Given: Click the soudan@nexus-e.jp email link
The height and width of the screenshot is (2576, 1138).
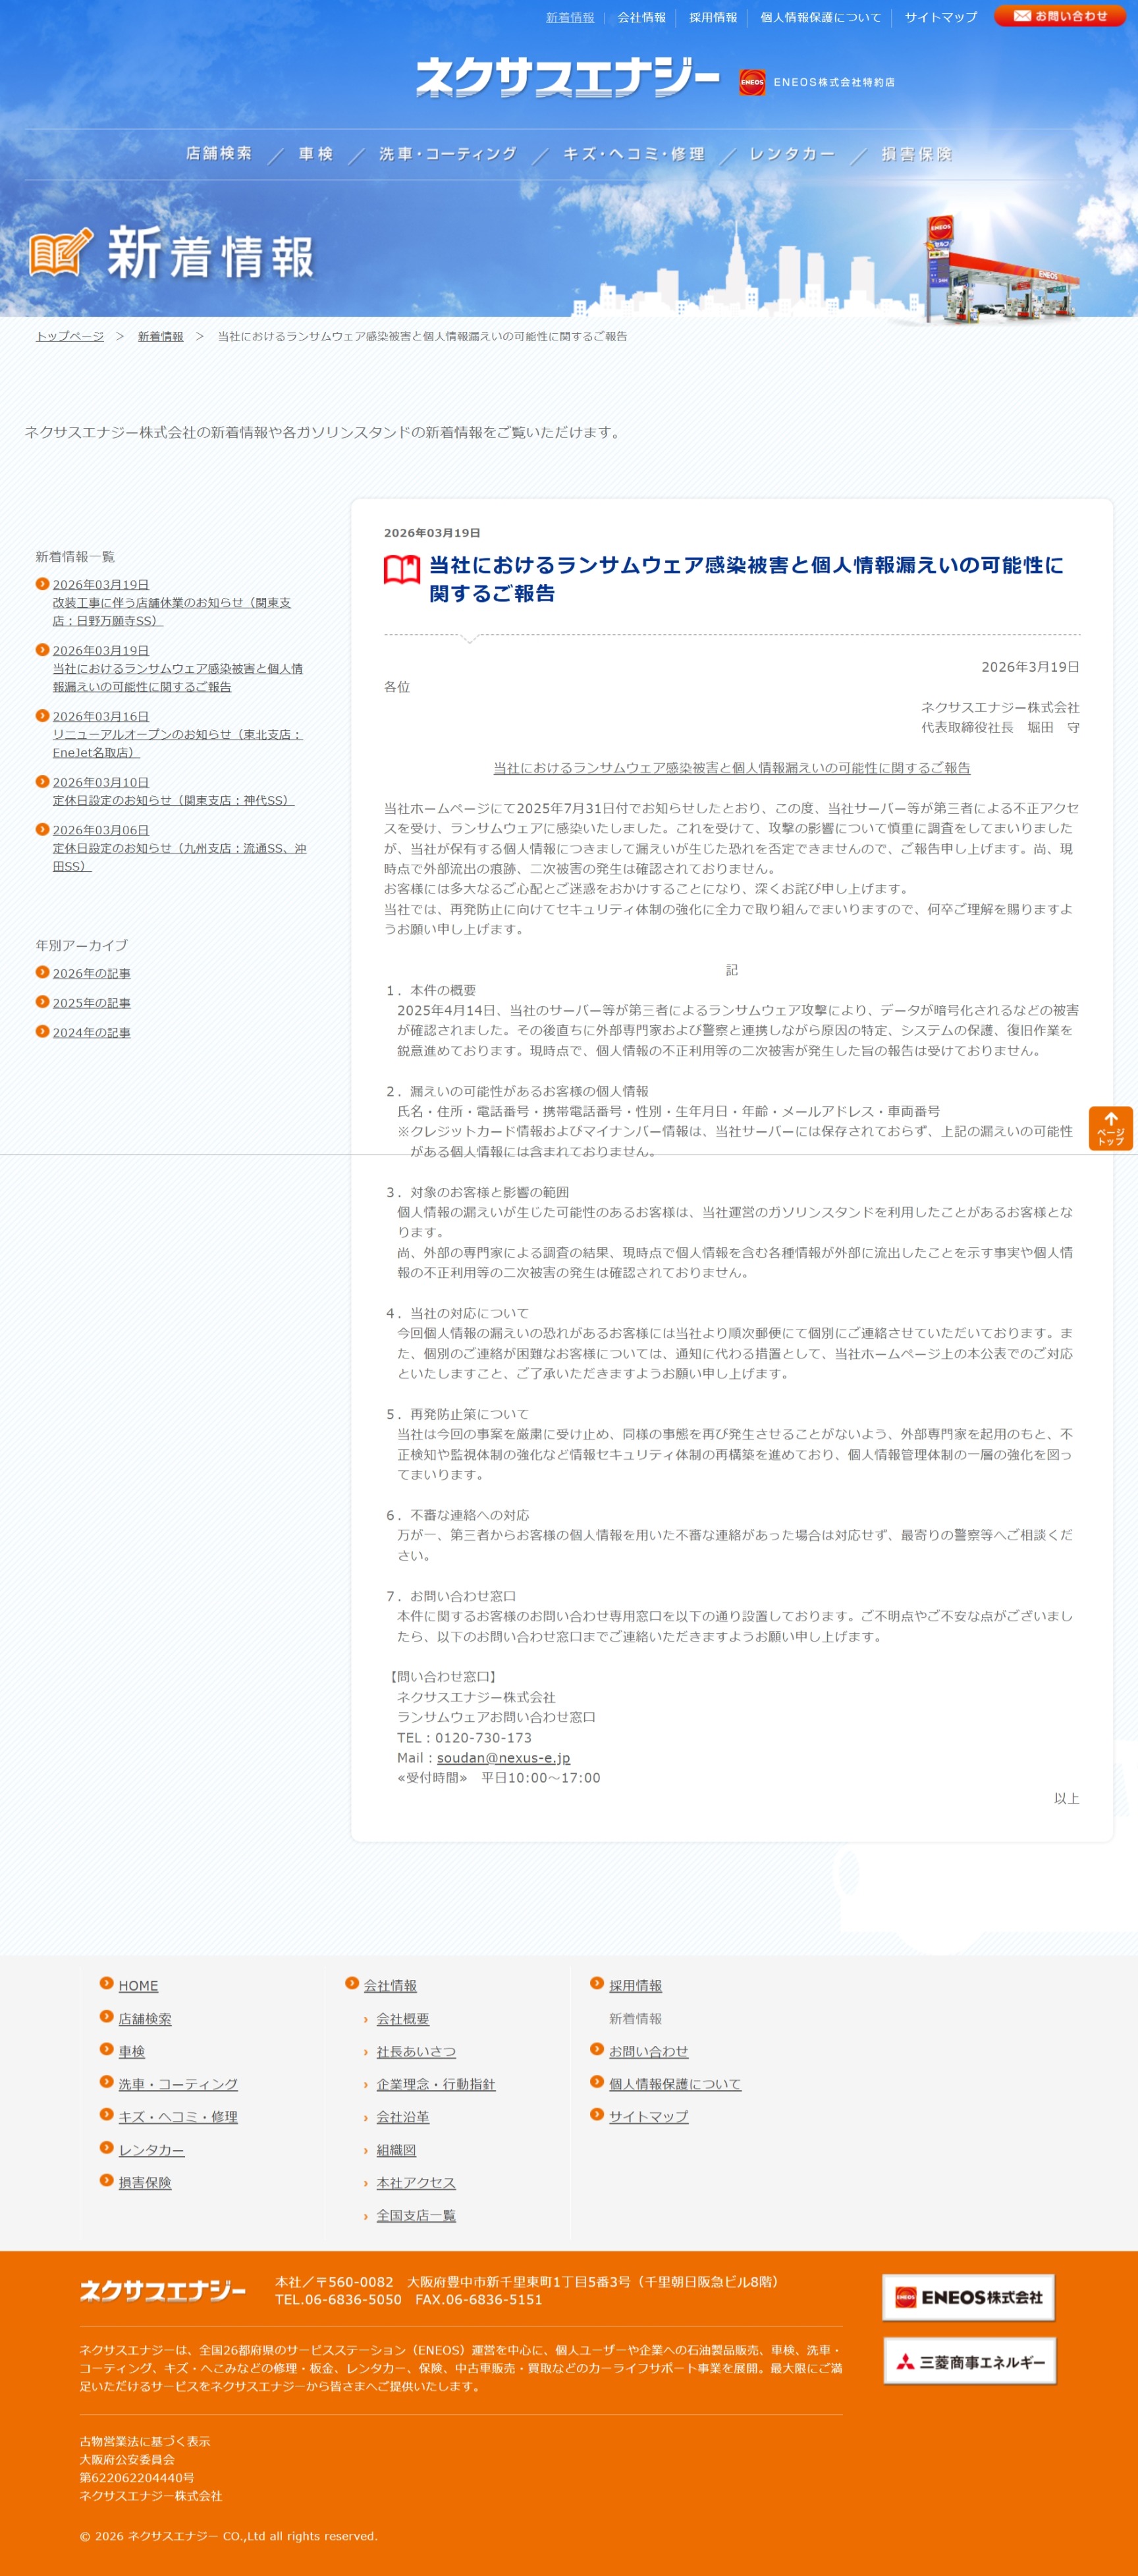Looking at the screenshot, I should [x=503, y=1757].
